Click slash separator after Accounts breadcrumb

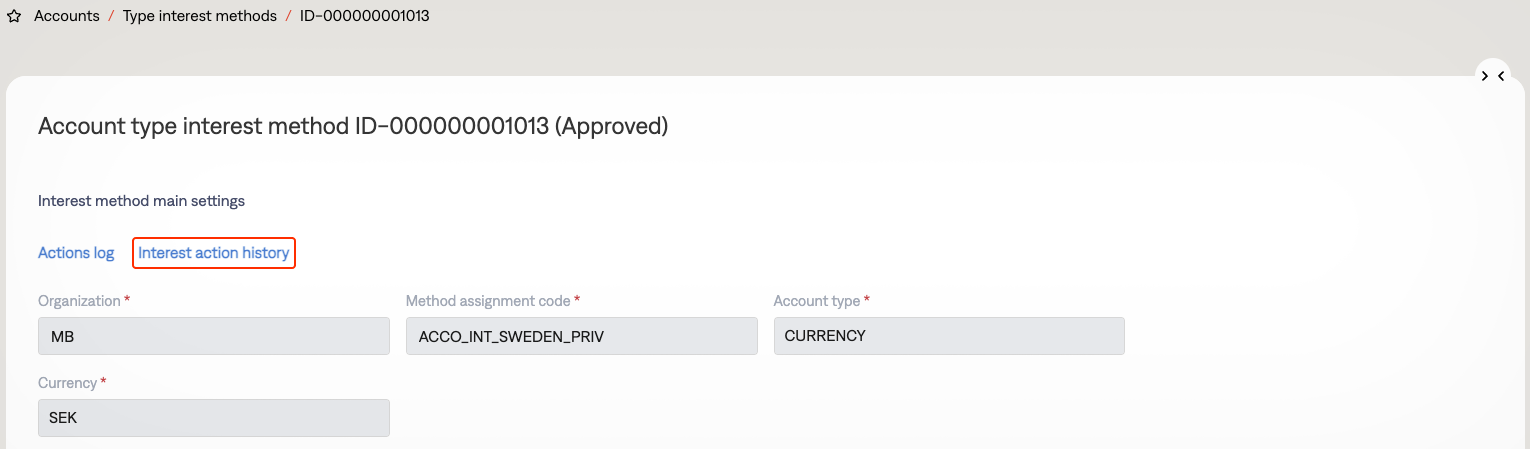[x=111, y=16]
